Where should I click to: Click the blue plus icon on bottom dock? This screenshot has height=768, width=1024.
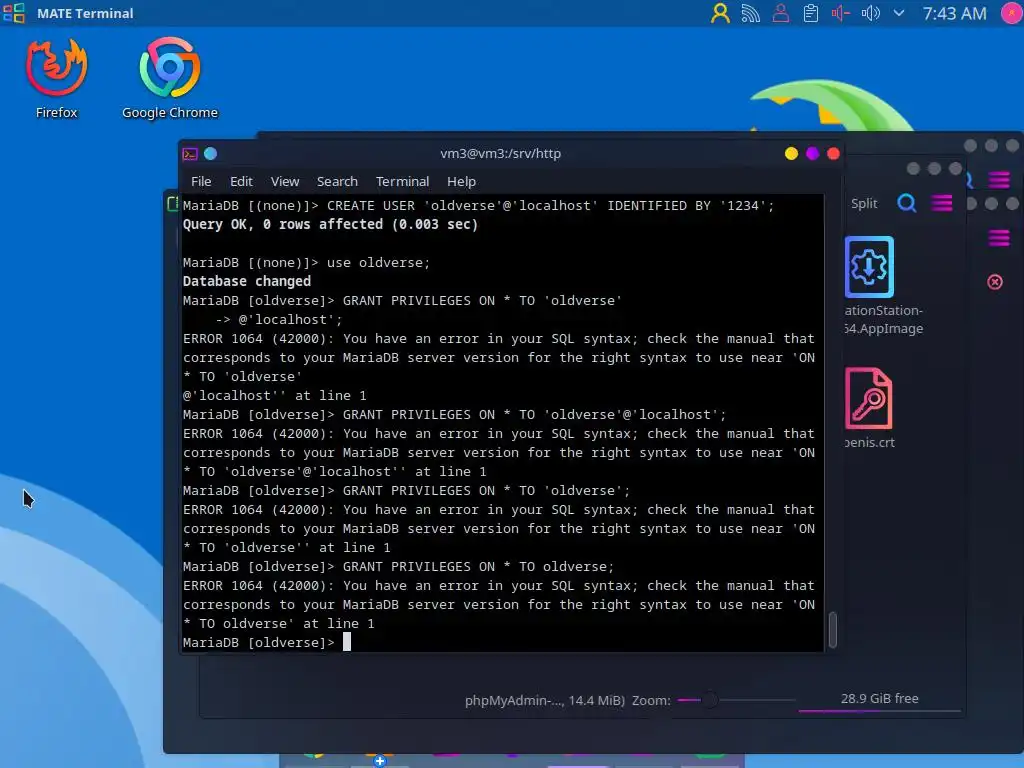pos(379,761)
